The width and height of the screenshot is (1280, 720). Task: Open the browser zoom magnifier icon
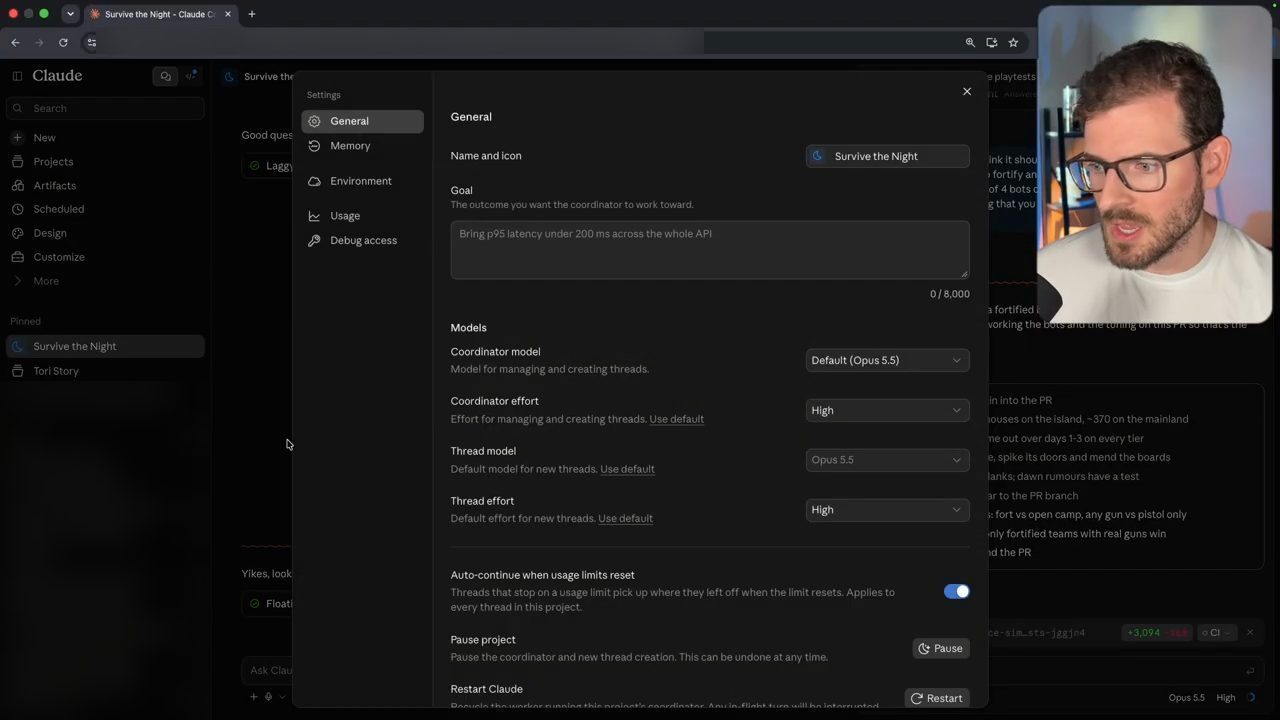pos(970,42)
